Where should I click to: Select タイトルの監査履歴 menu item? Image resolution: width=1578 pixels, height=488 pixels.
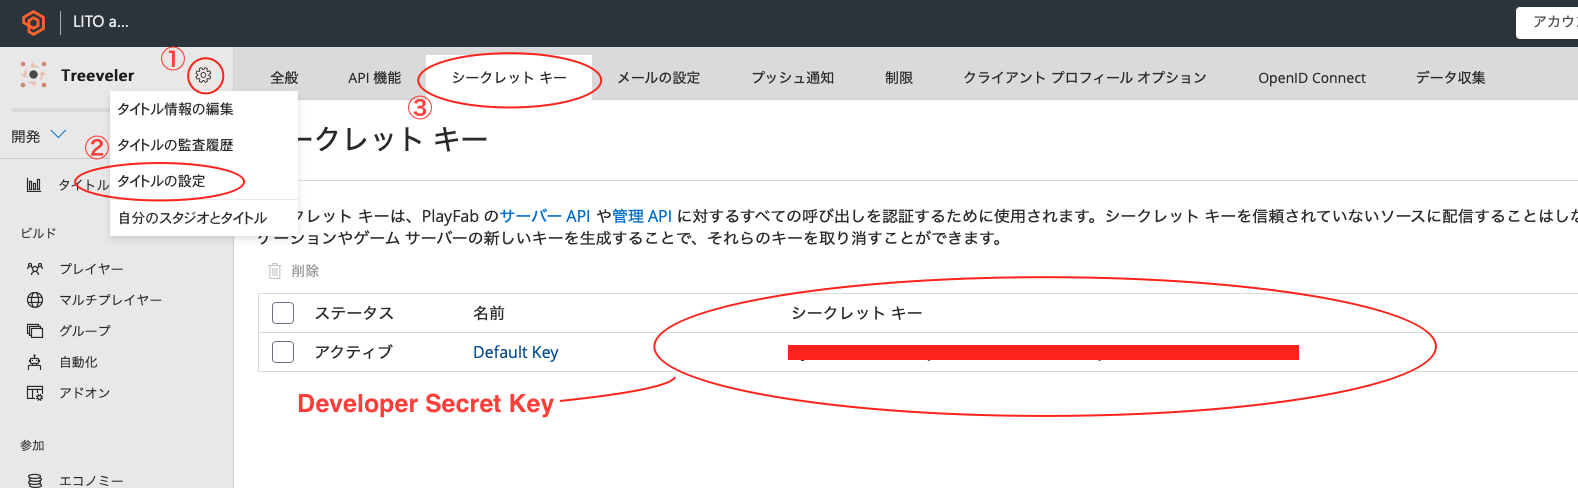coord(204,145)
